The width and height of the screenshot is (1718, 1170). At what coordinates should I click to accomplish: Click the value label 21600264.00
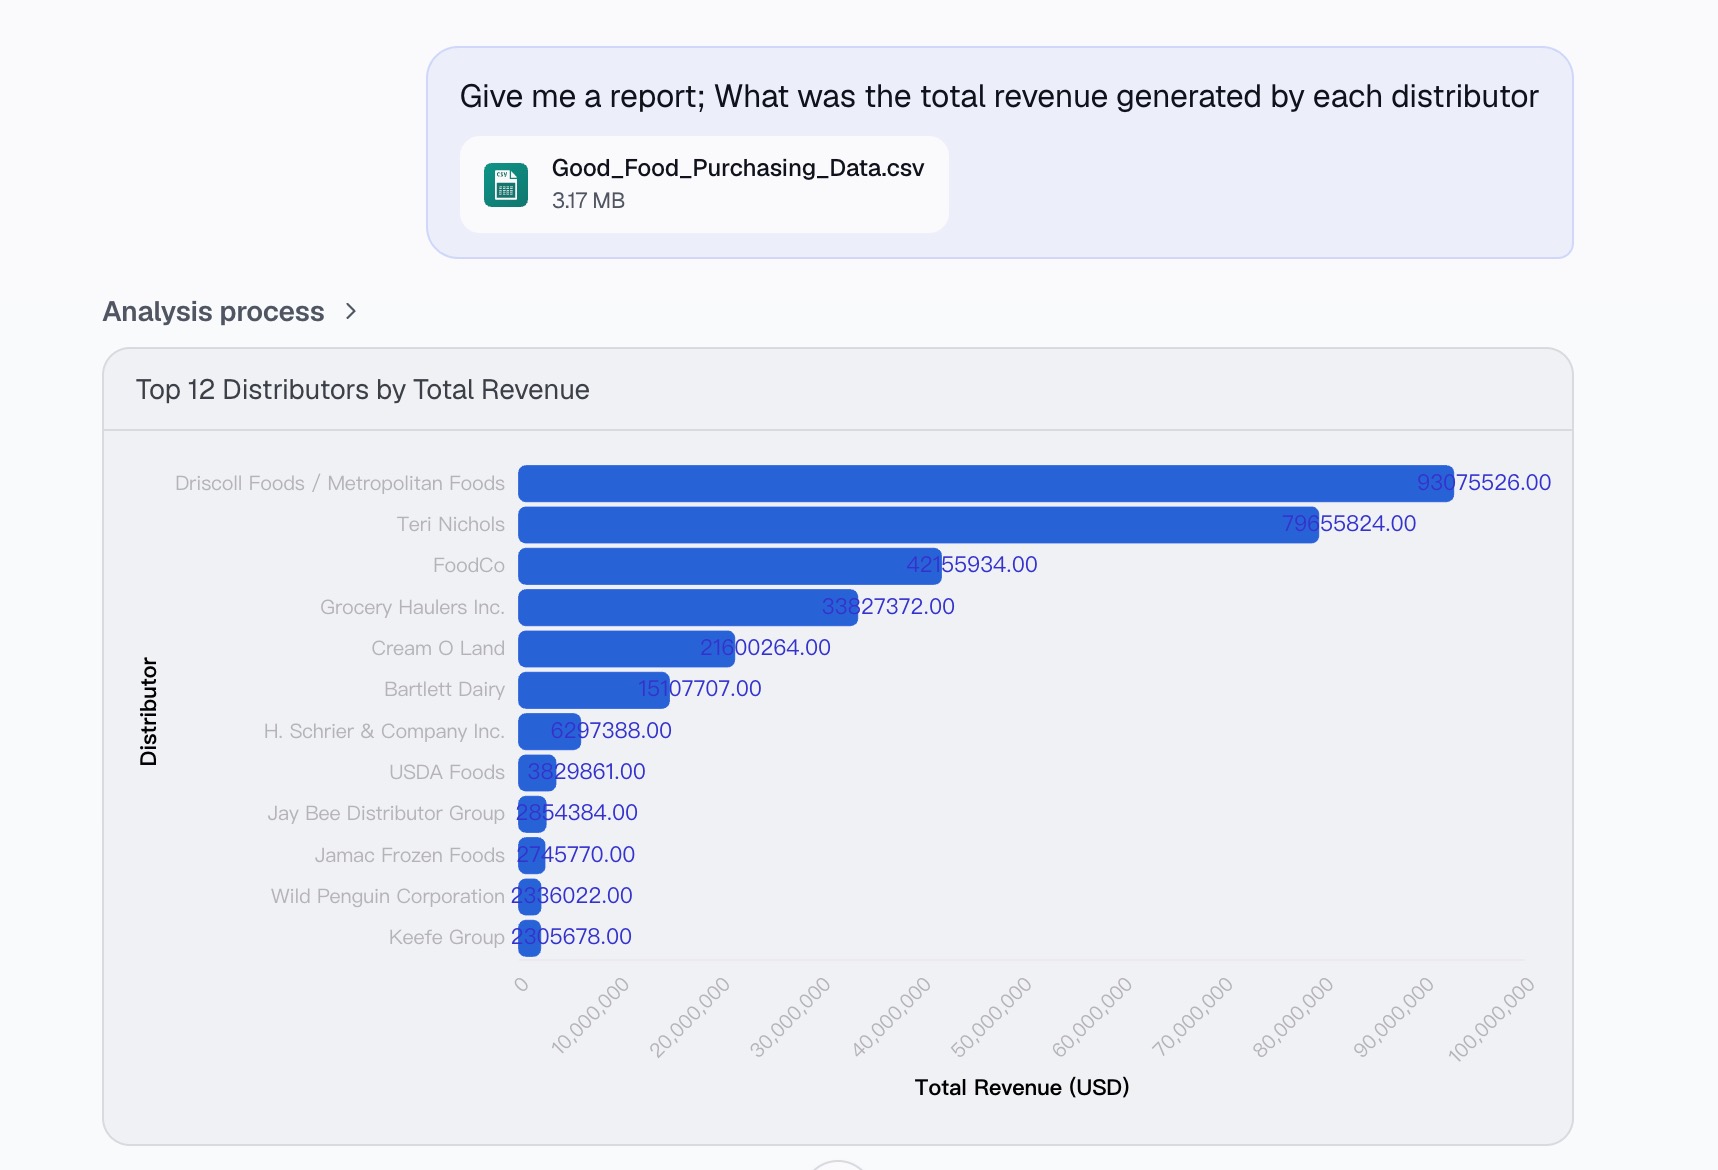click(765, 647)
